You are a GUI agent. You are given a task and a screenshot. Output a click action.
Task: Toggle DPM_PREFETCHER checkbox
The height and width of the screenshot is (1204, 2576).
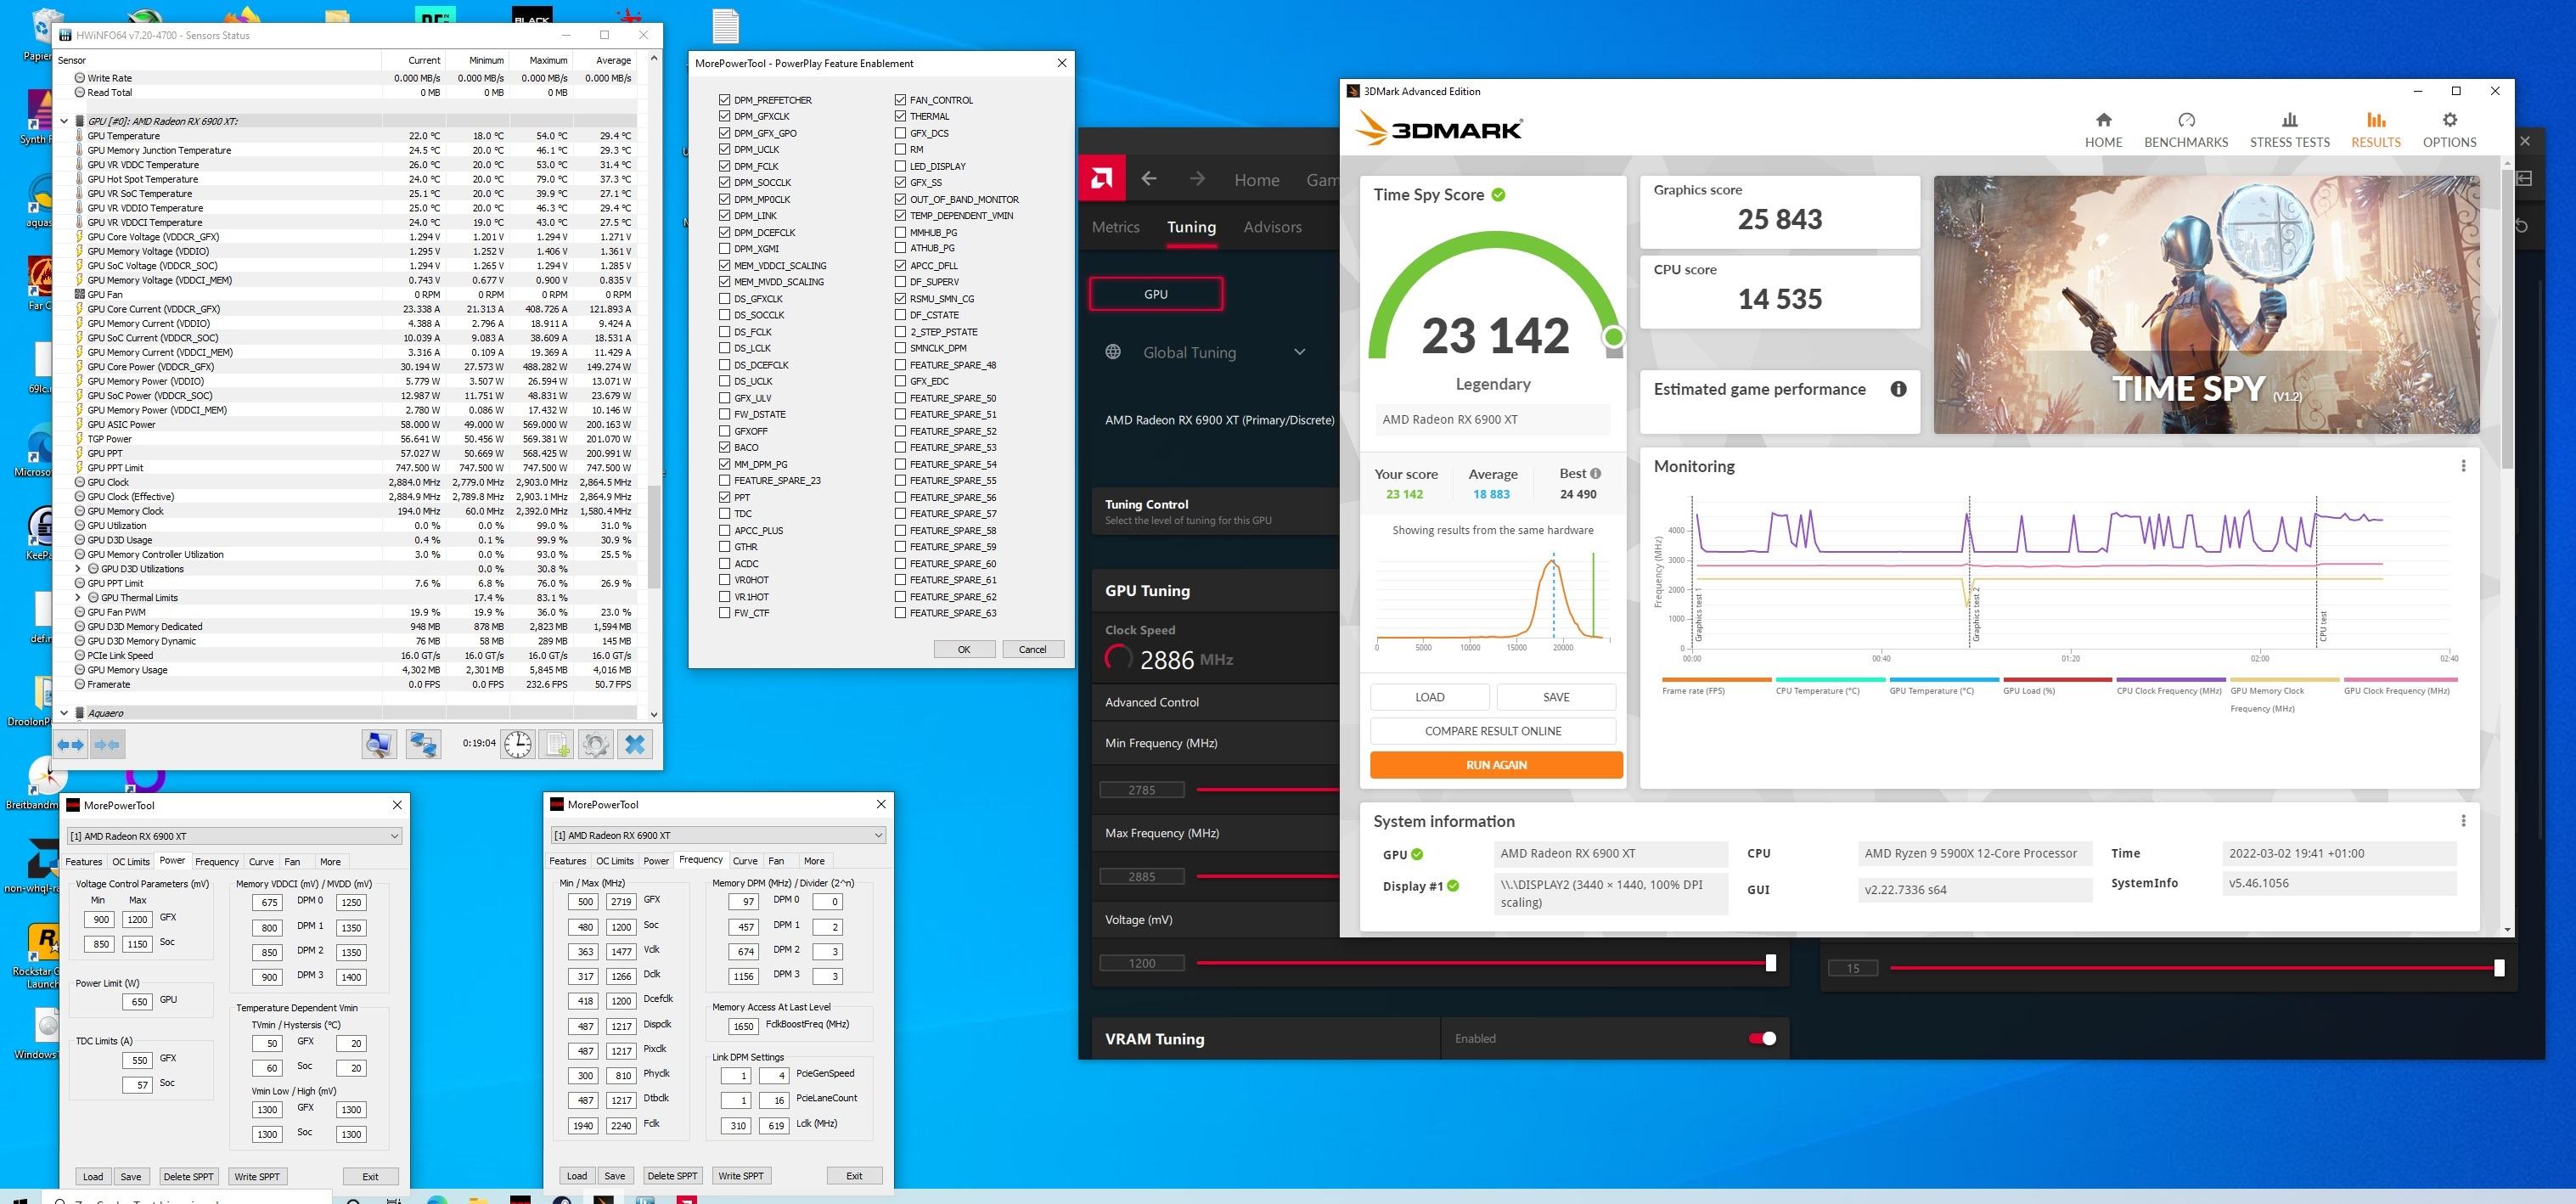[724, 100]
